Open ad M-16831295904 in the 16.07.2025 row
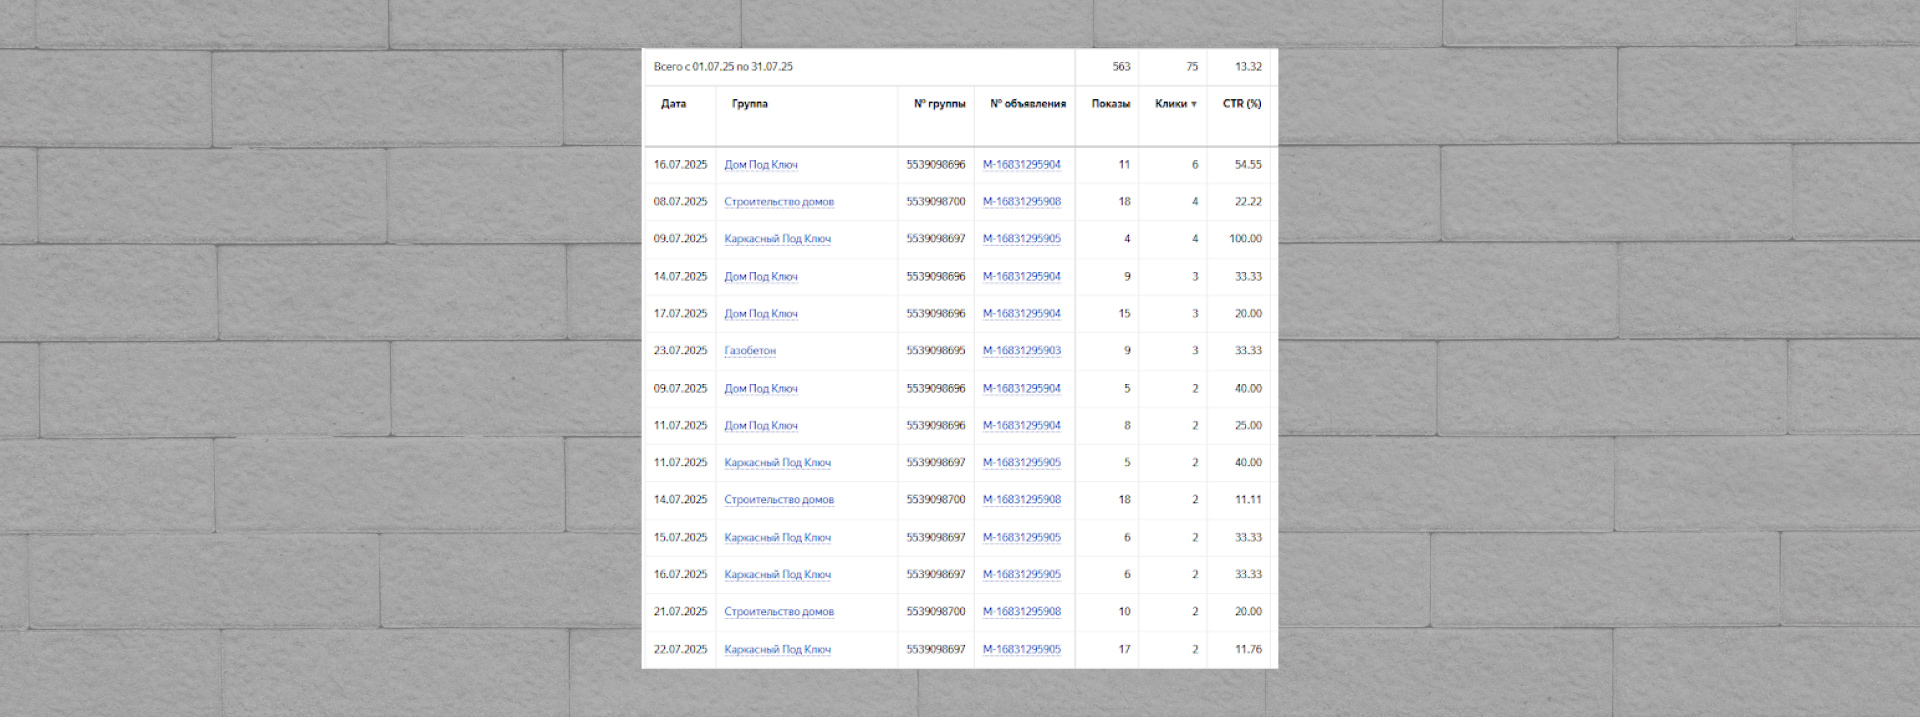The image size is (1920, 717). pos(1021,165)
